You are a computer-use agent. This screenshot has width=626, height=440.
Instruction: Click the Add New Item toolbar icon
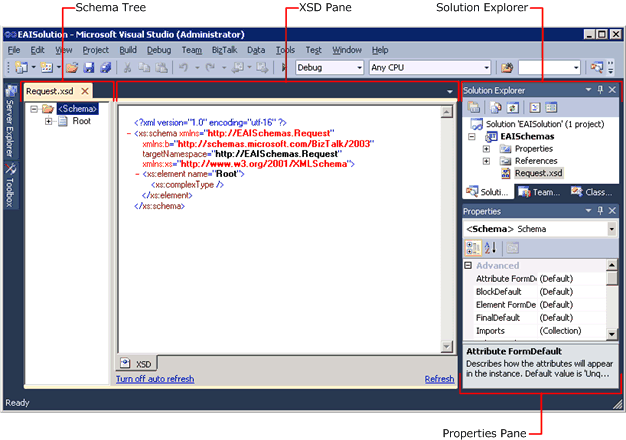tap(47, 67)
